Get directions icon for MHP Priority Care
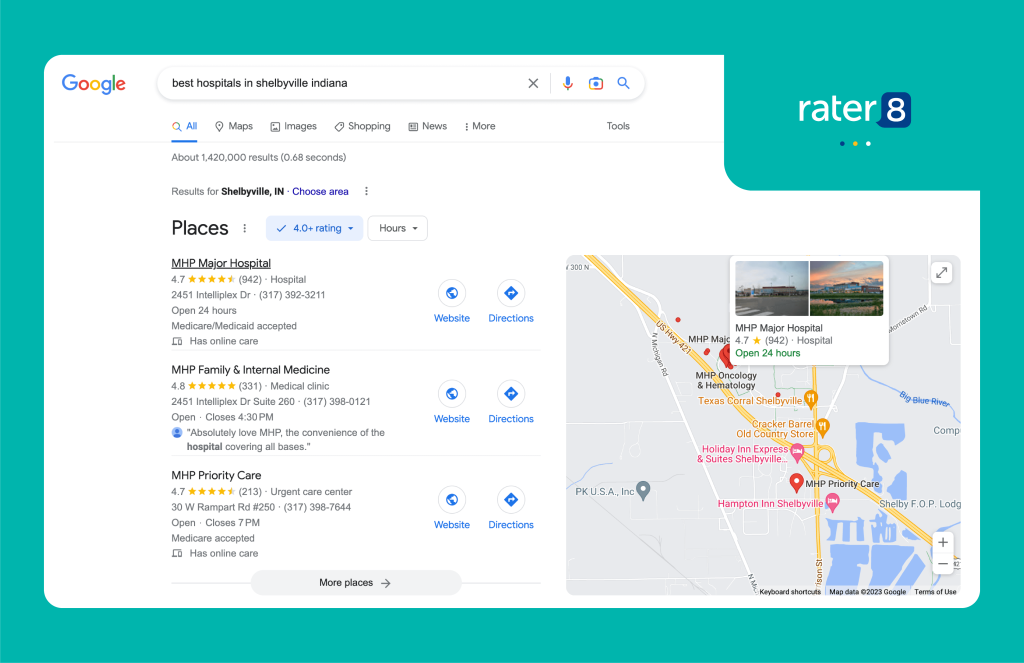 click(x=511, y=500)
